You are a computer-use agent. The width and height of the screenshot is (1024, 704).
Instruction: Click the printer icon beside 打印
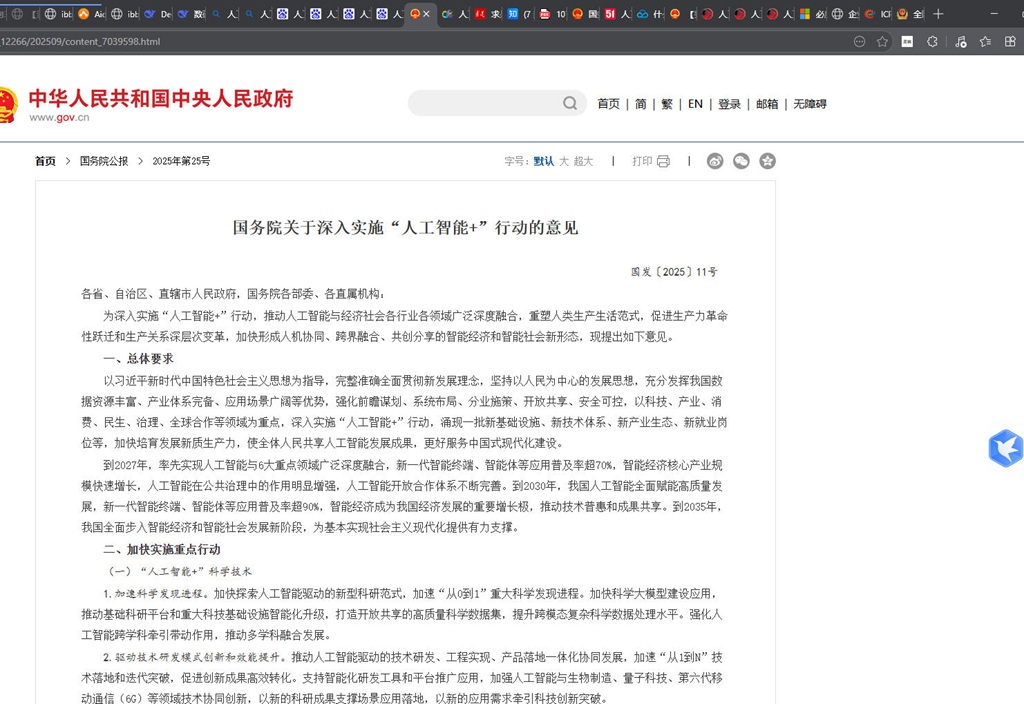[664, 161]
